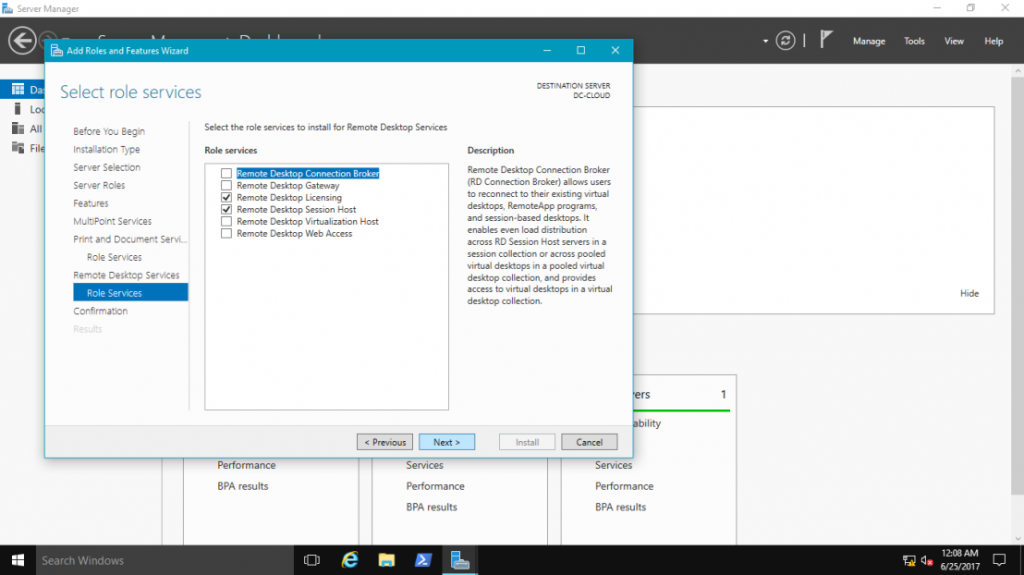Select All Servers icon in sidebar
The width and height of the screenshot is (1024, 575).
click(x=18, y=129)
